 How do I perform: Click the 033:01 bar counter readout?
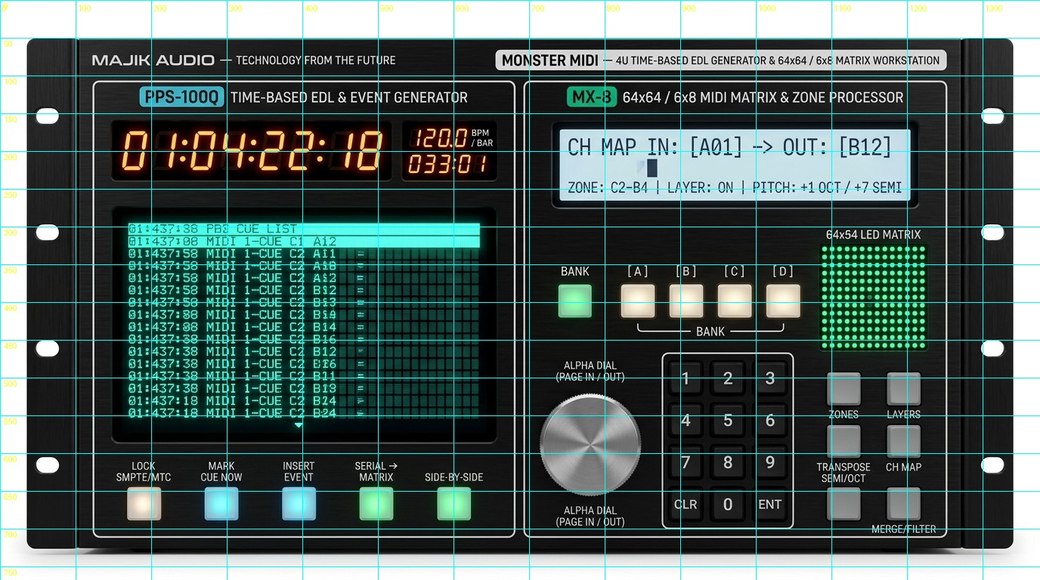449,164
